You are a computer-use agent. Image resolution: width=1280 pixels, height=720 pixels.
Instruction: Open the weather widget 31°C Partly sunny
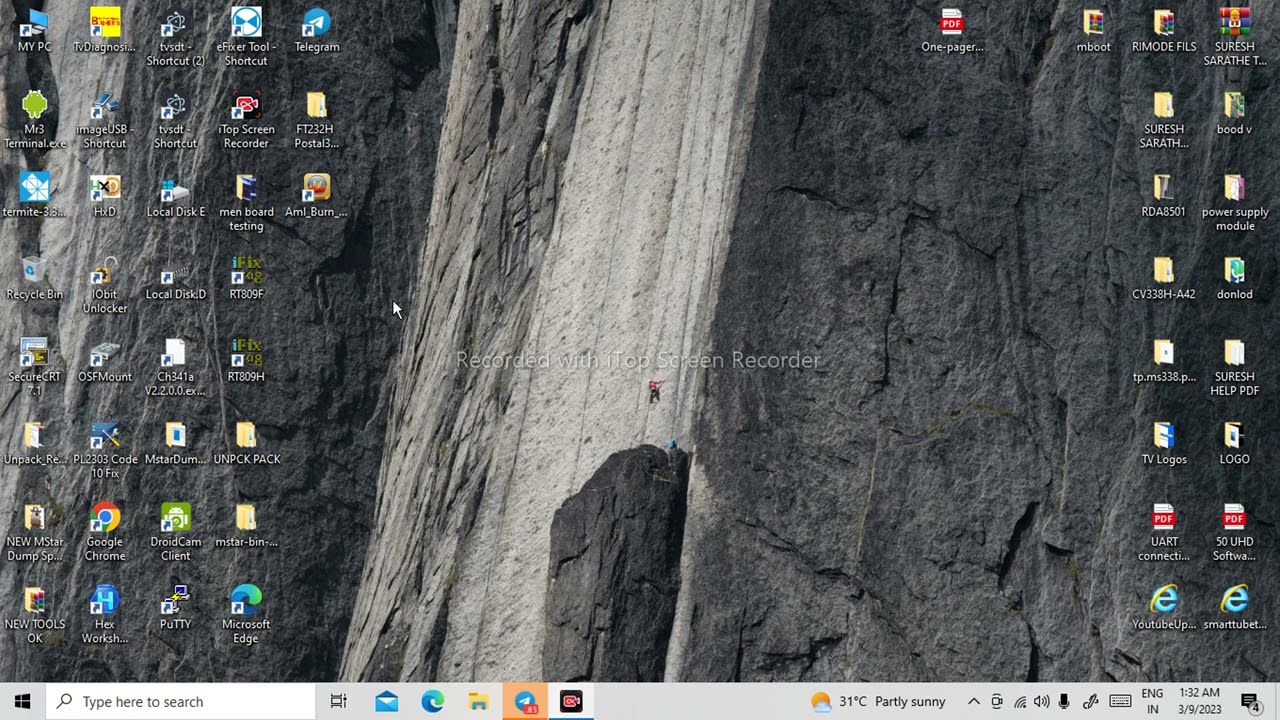pos(878,701)
